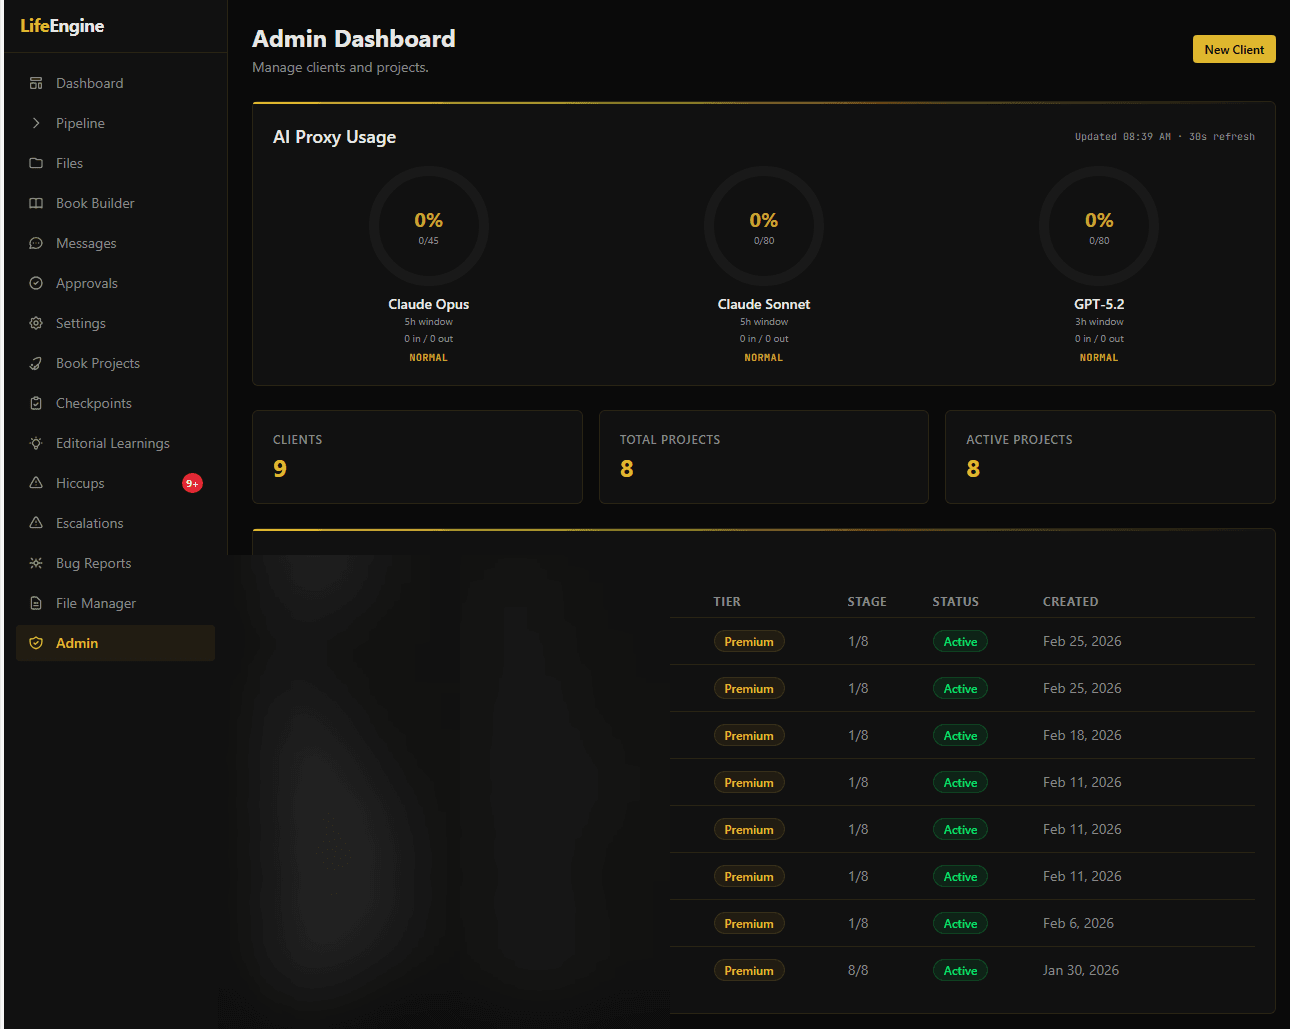Select the Clients stat card showing 9
This screenshot has width=1290, height=1029.
tap(417, 457)
